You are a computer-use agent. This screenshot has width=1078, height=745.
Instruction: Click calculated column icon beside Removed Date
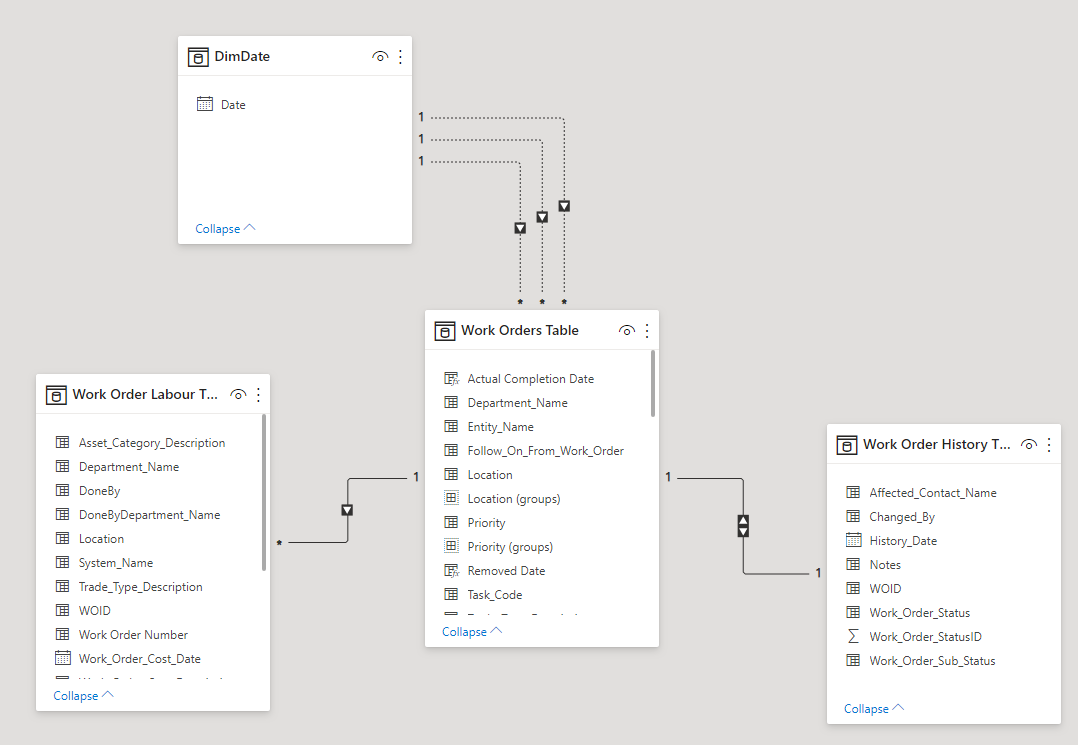tap(452, 570)
